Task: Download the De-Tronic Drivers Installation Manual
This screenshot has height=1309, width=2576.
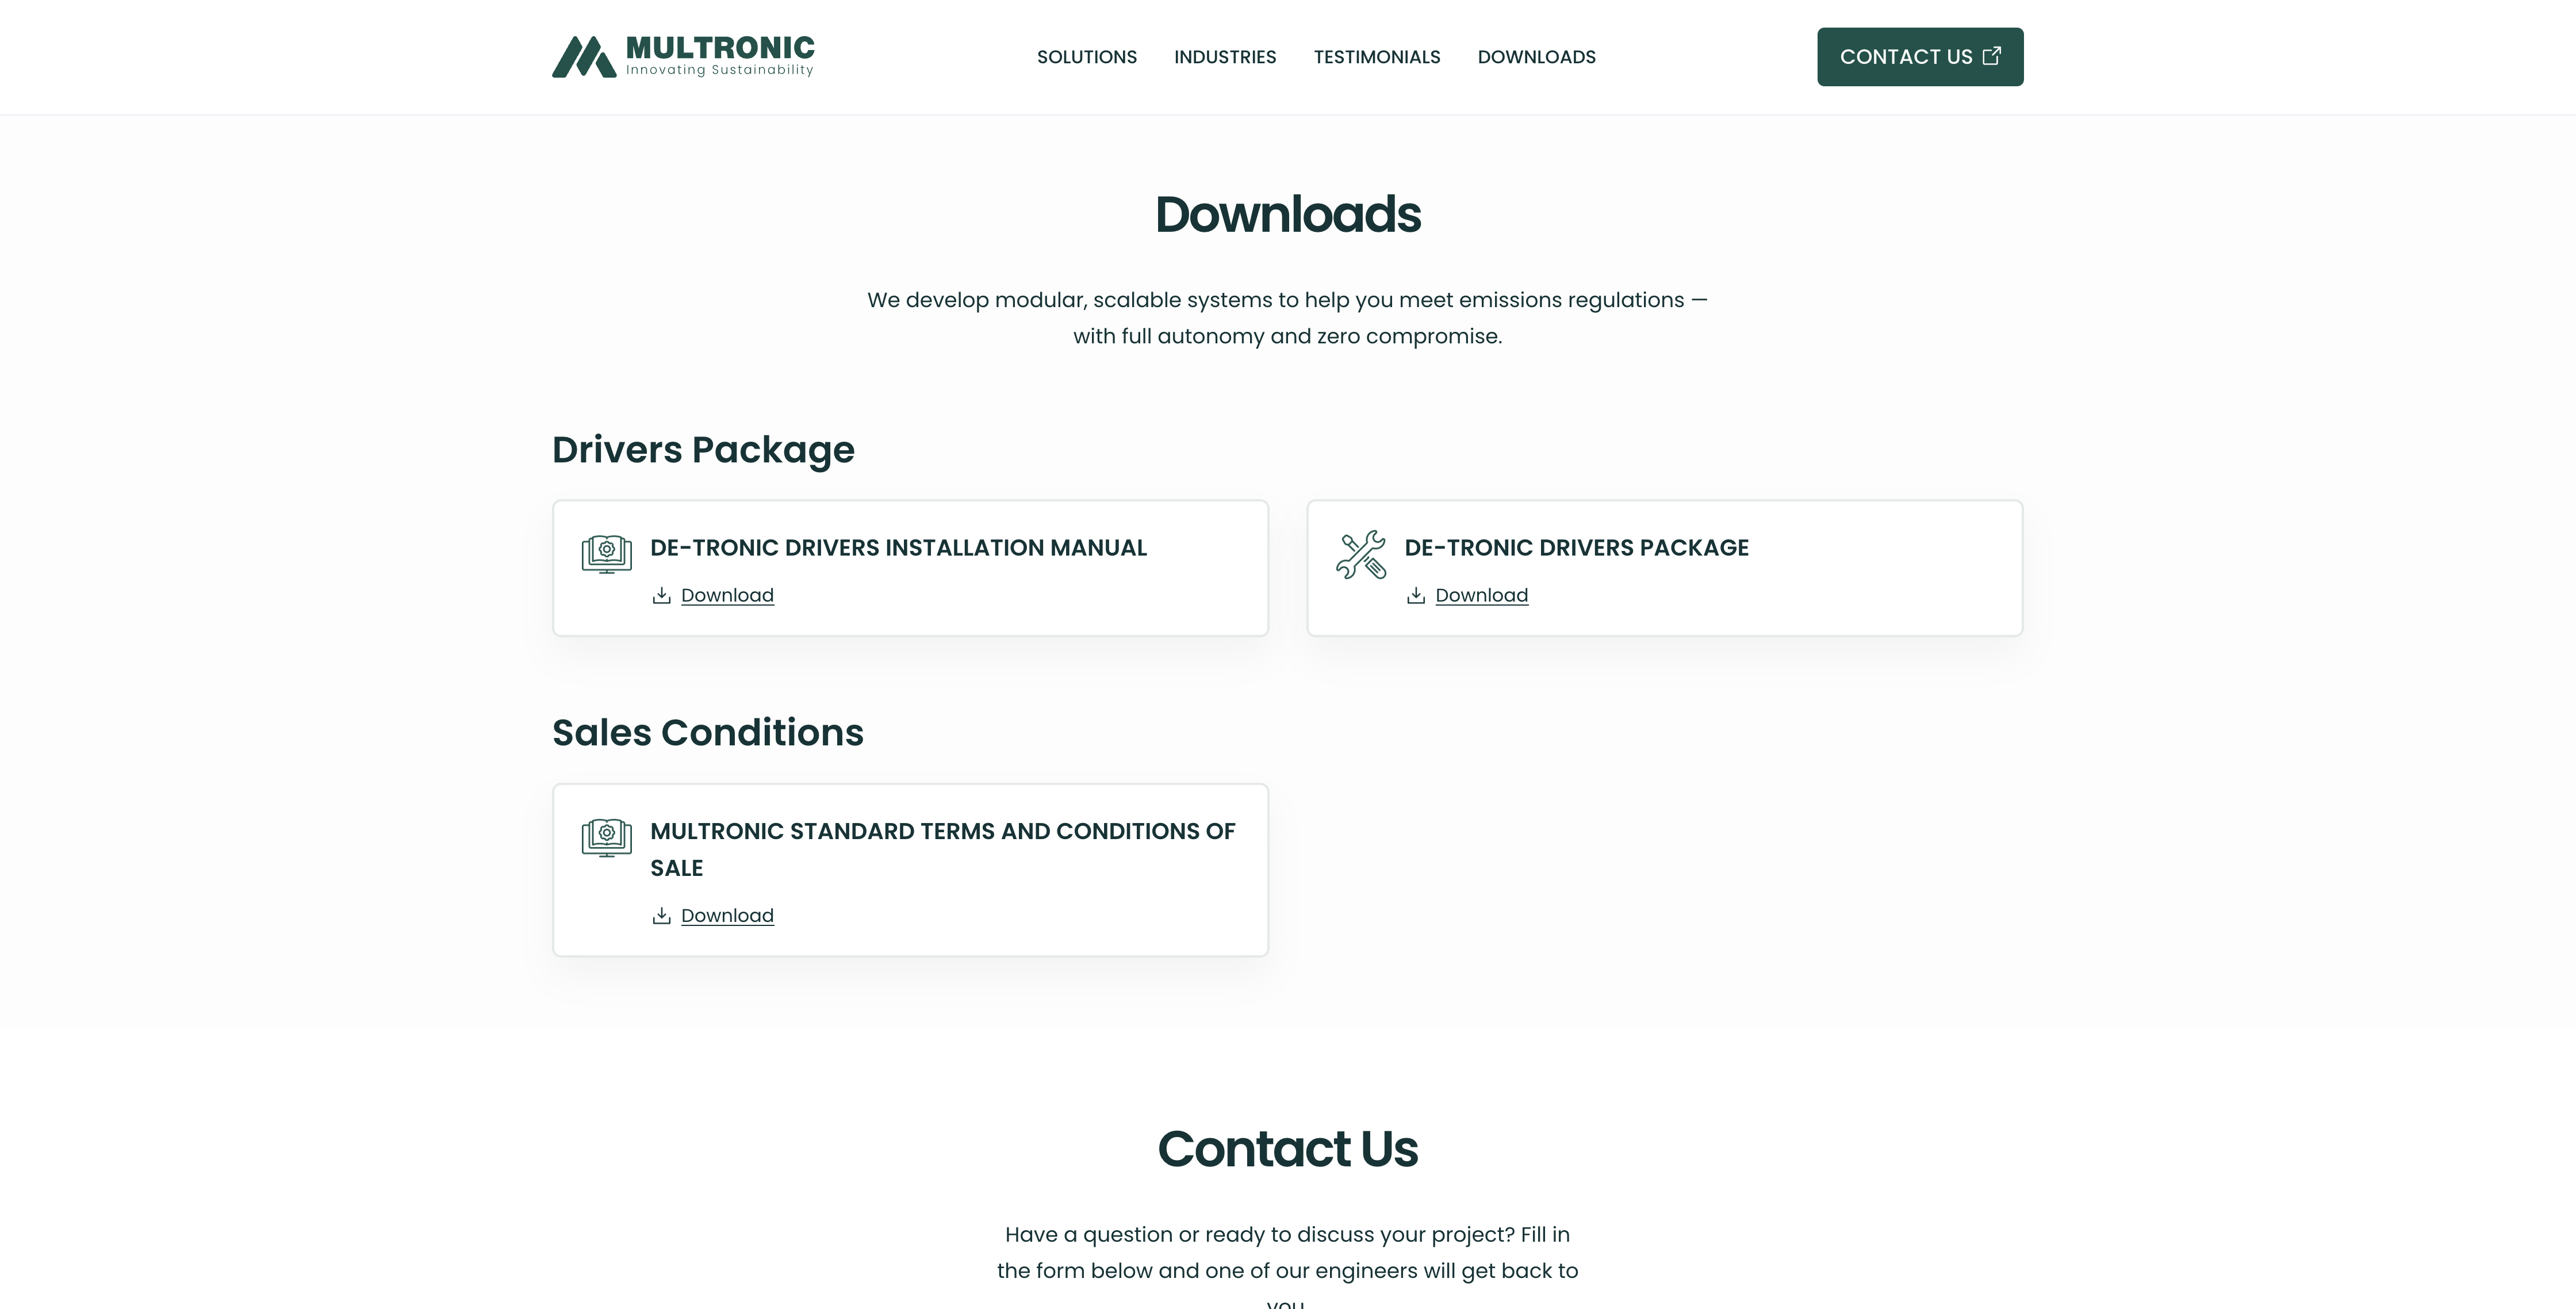Action: click(727, 596)
